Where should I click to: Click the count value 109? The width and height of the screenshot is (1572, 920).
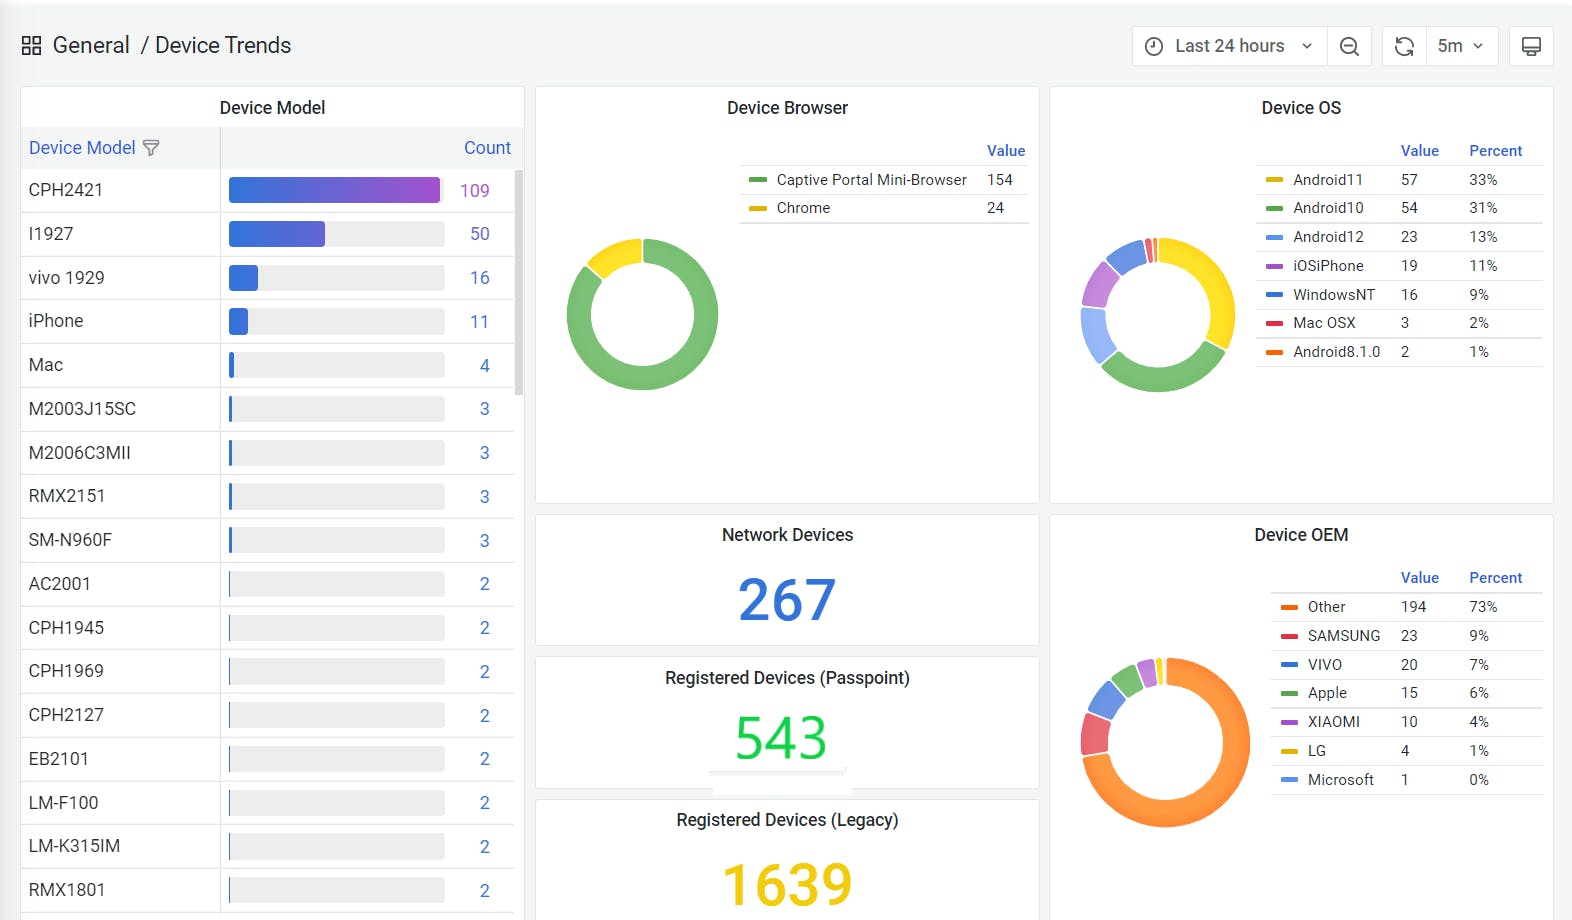(x=475, y=191)
